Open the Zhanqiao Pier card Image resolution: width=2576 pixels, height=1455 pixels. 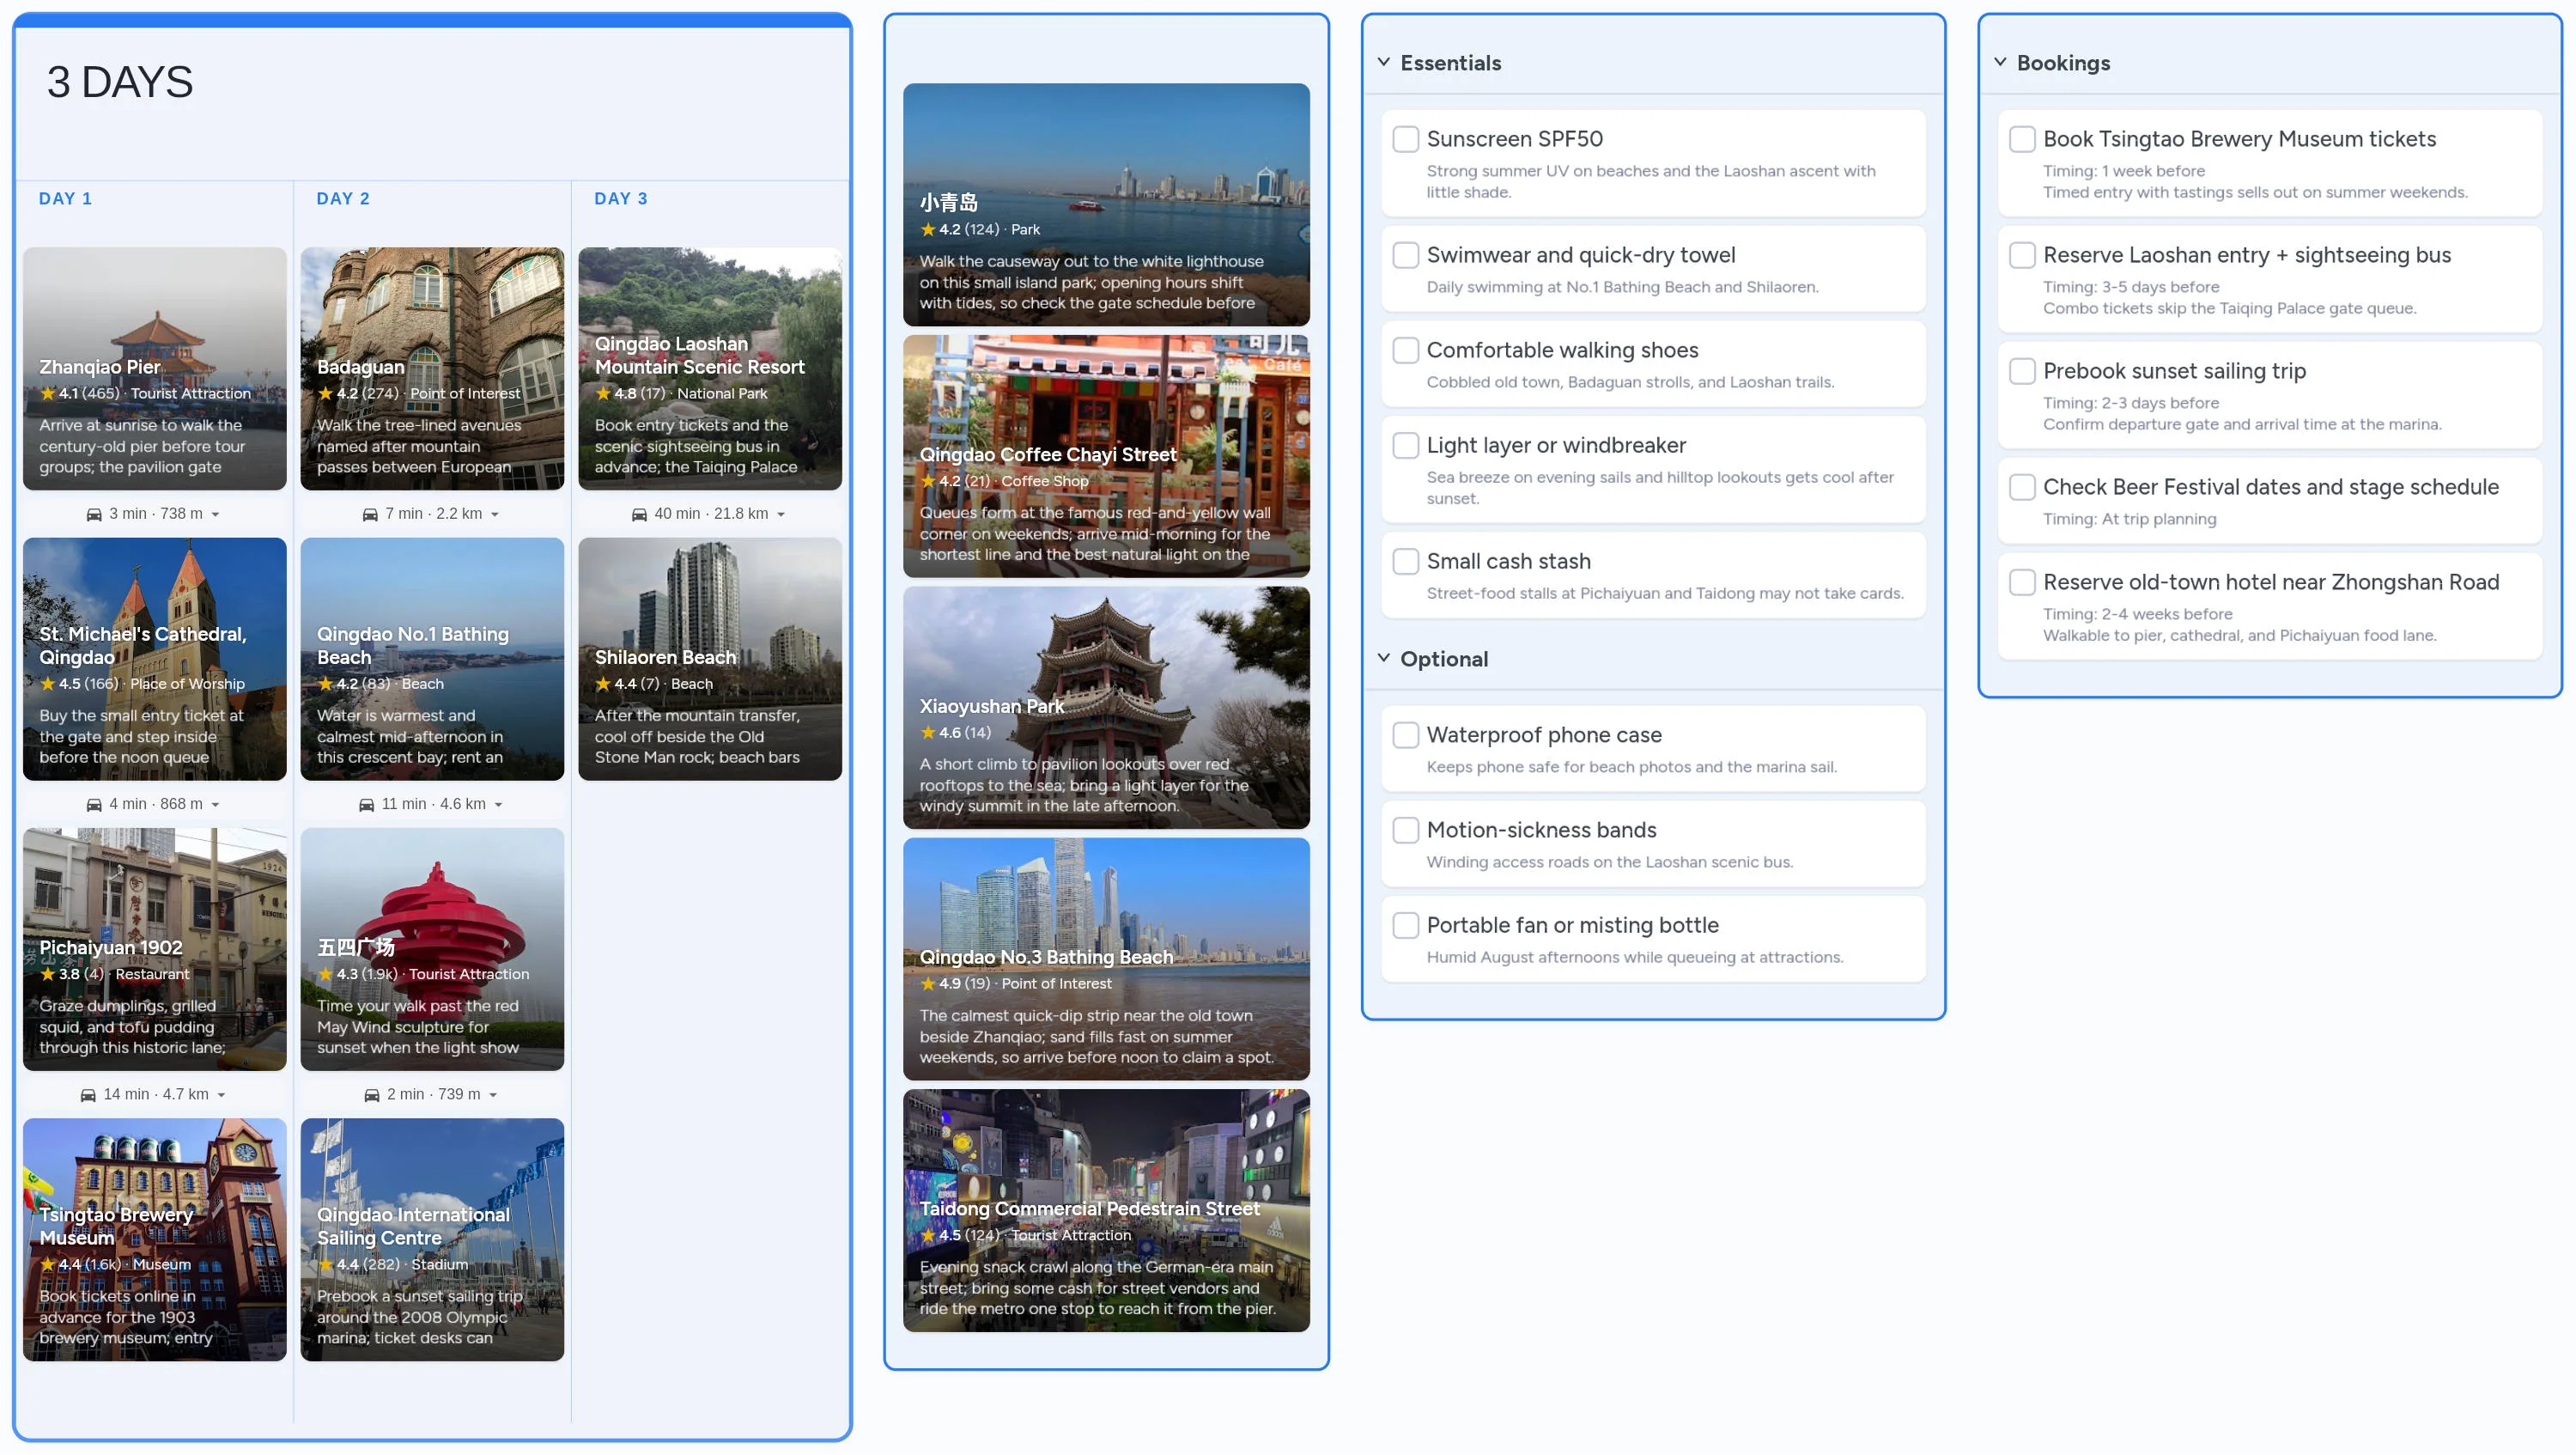155,369
